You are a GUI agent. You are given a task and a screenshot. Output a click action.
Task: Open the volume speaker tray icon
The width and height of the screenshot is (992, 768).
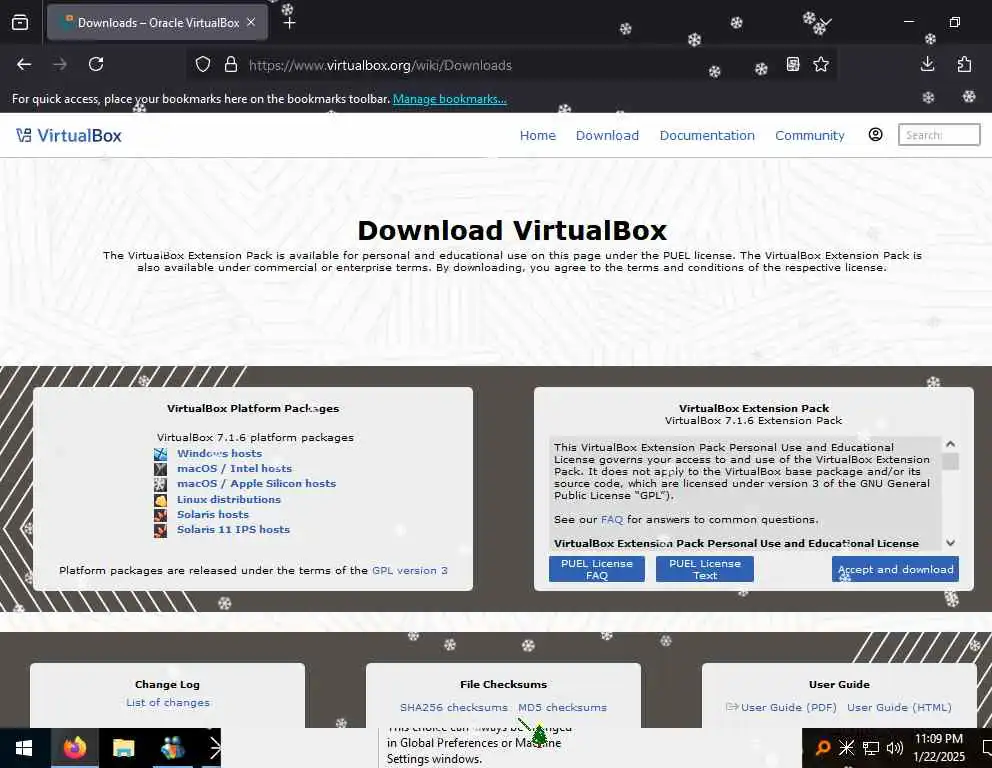click(x=894, y=748)
